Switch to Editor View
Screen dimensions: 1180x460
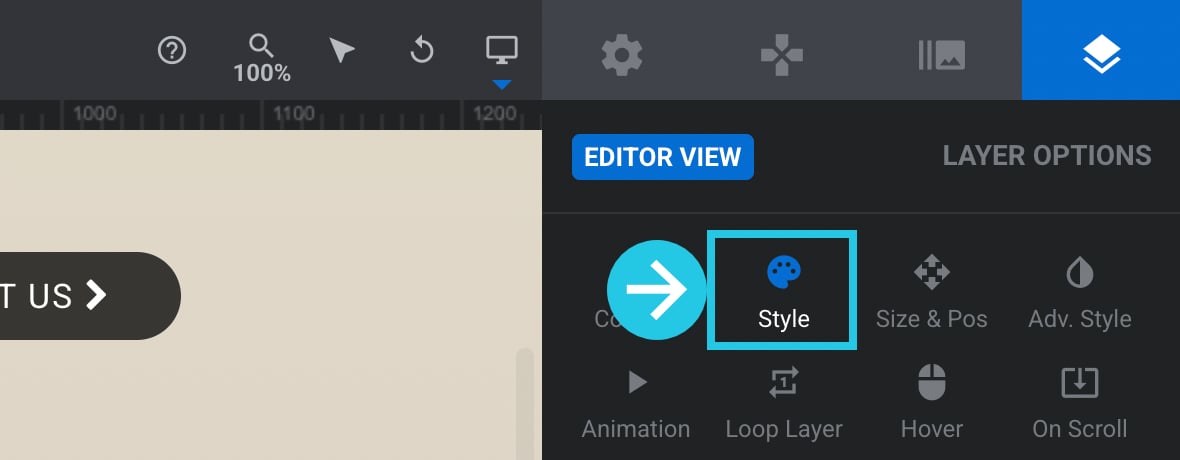663,157
